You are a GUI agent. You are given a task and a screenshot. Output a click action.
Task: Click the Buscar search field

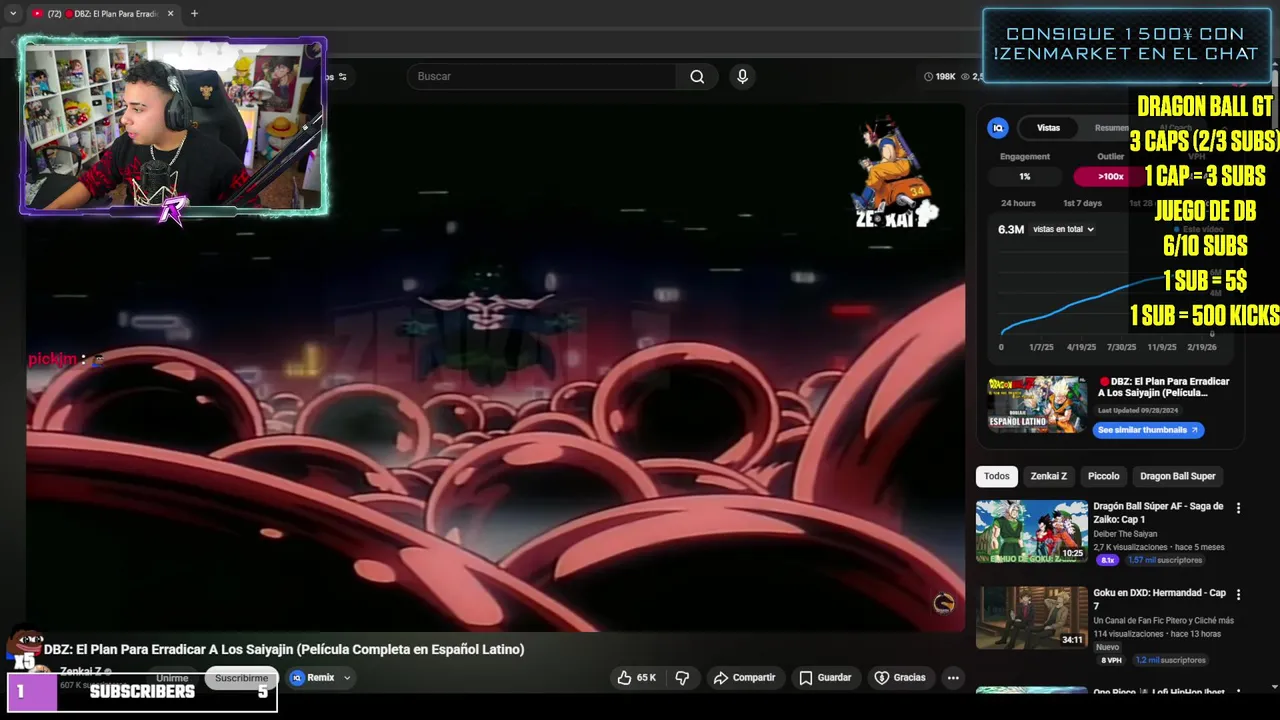pyautogui.click(x=542, y=76)
